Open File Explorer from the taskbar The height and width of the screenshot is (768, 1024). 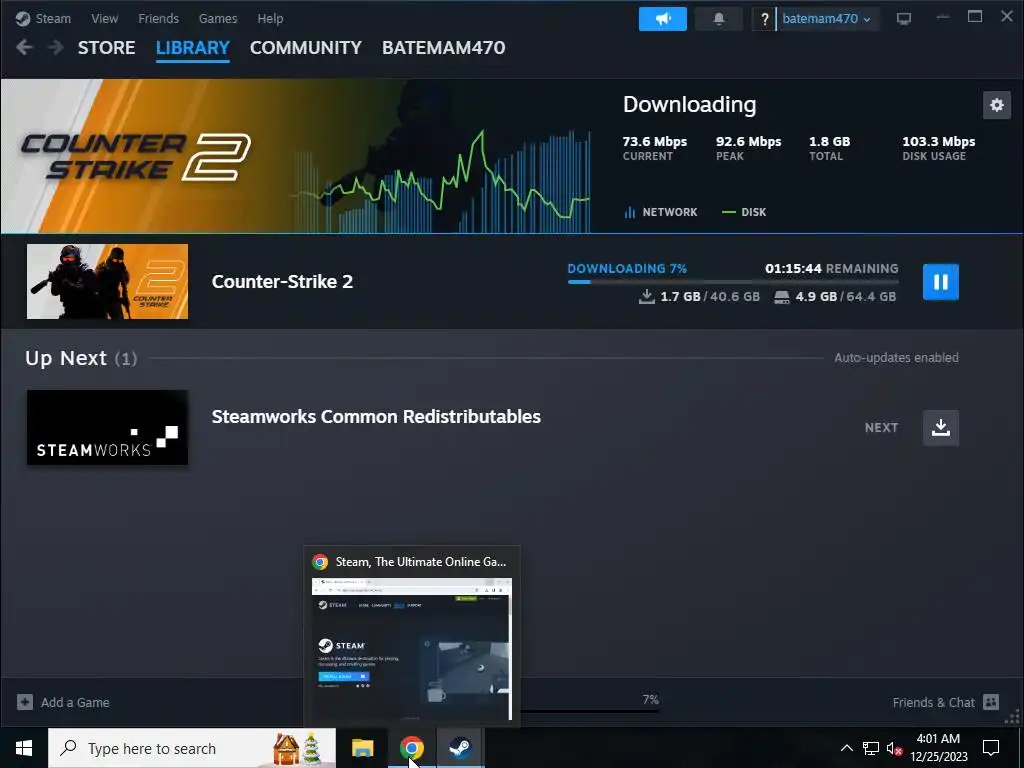(362, 748)
